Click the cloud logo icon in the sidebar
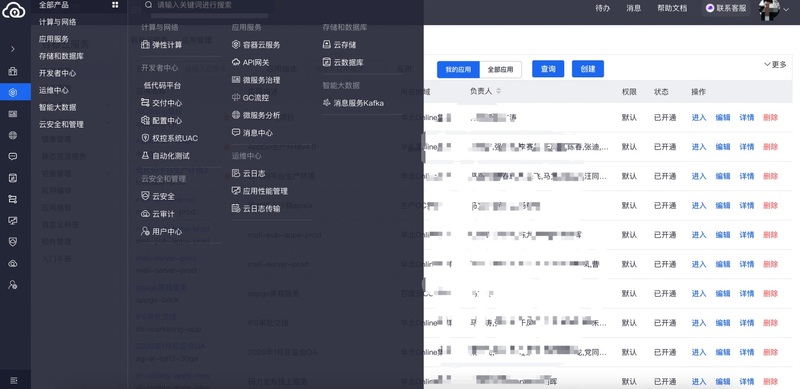The width and height of the screenshot is (800, 389). click(14, 10)
